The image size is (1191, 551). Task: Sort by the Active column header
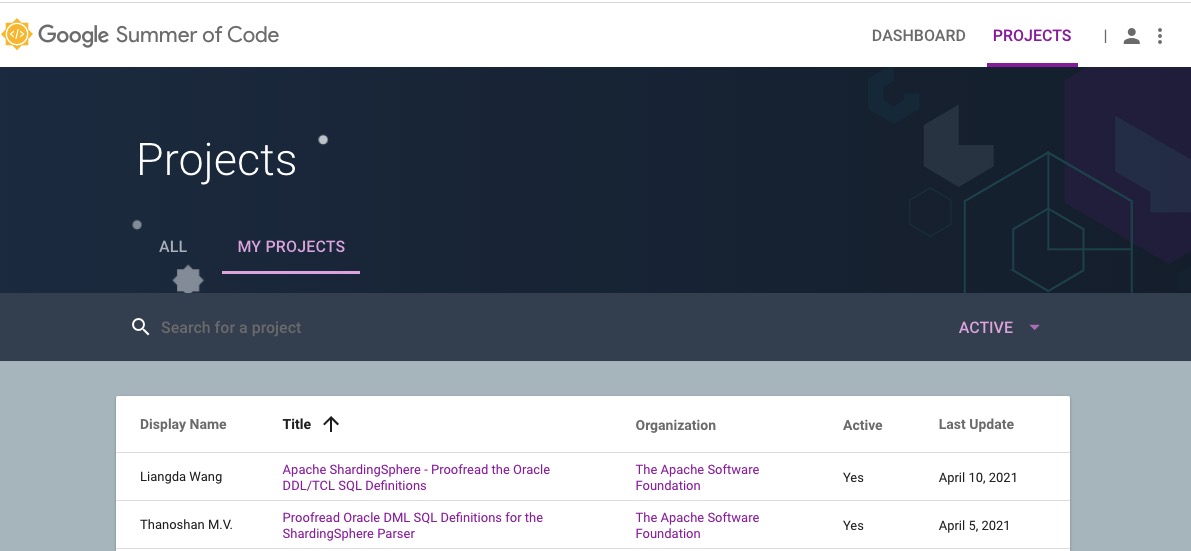[x=862, y=425]
